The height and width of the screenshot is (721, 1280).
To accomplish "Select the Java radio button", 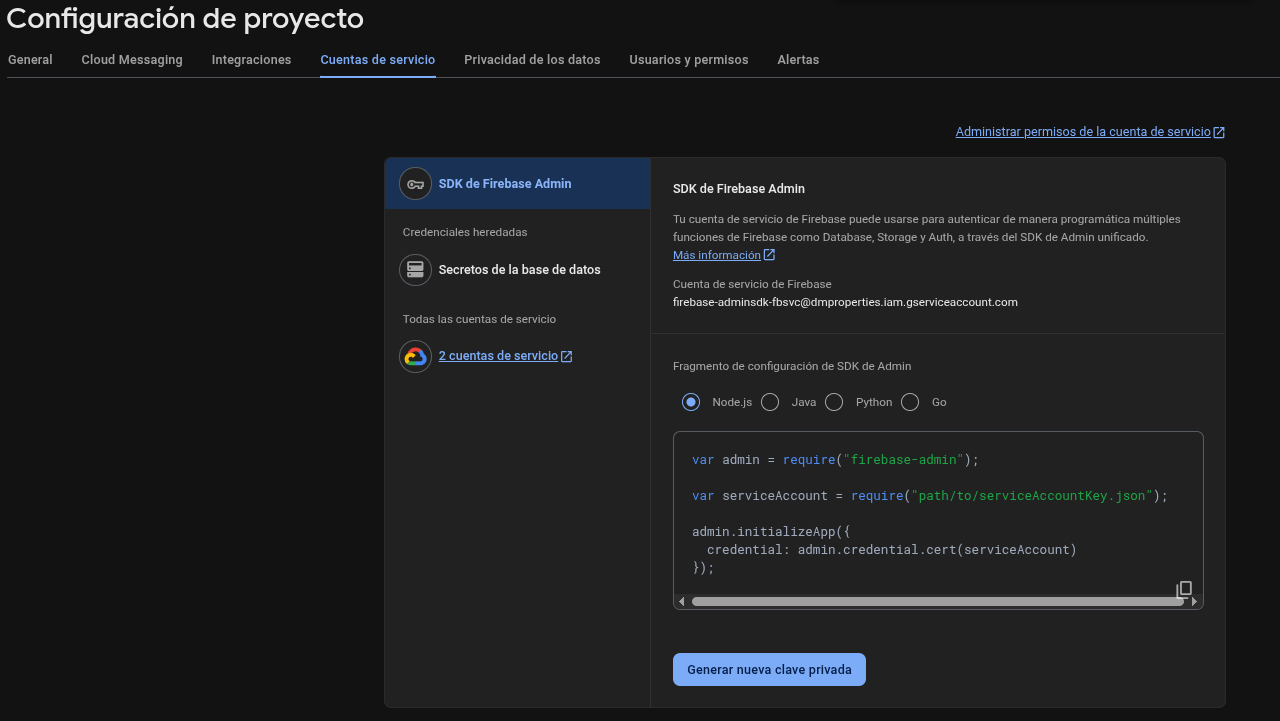I will 770,402.
